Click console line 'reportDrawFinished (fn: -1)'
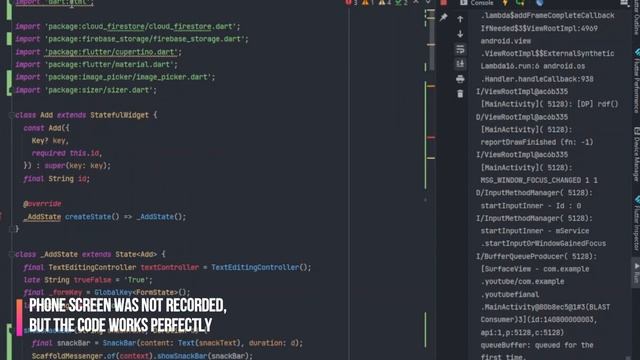The height and width of the screenshot is (360, 640). (x=537, y=142)
